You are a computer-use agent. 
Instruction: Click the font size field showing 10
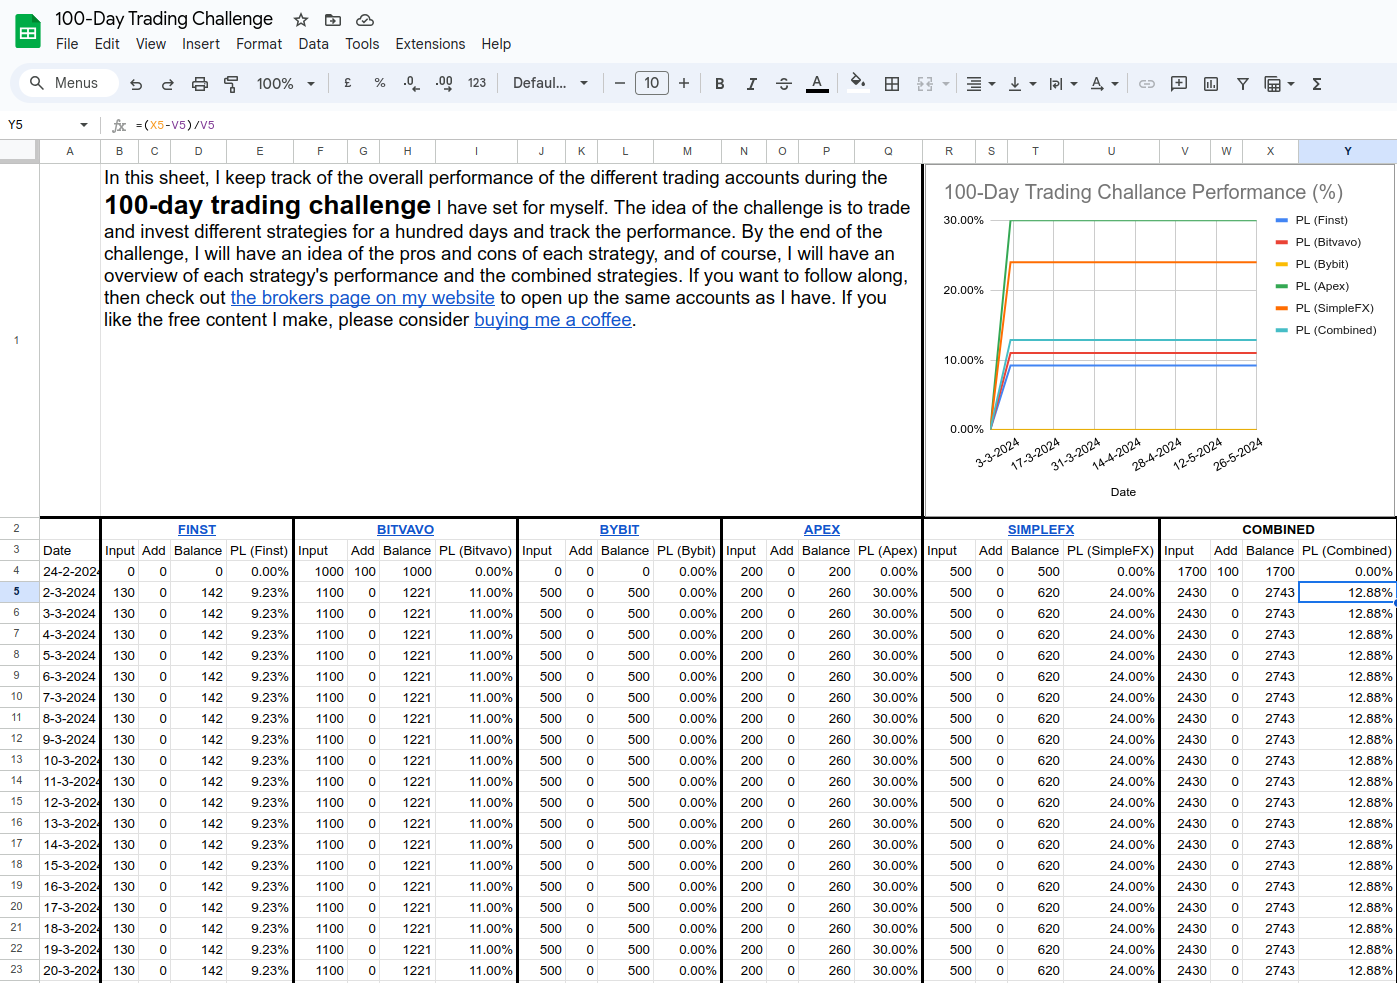652,83
